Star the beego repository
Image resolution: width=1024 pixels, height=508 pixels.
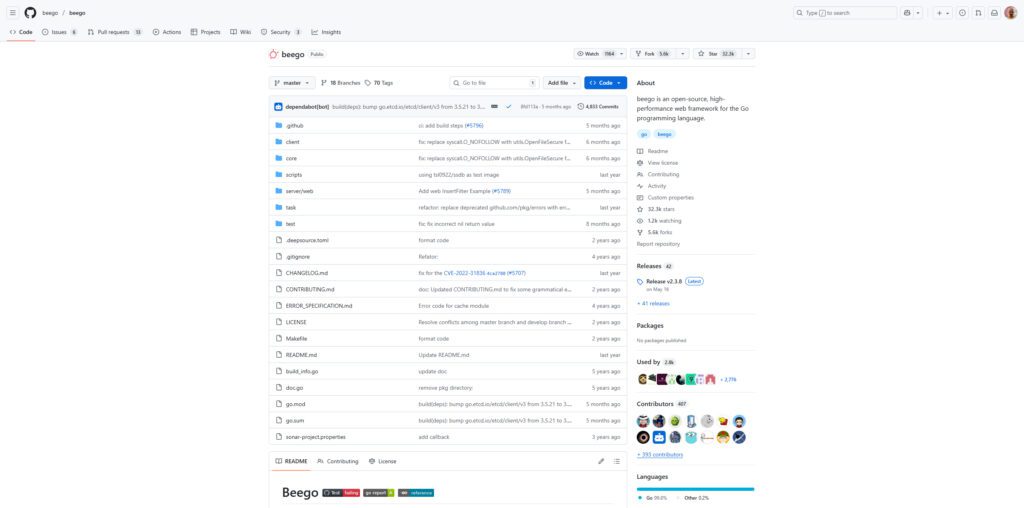coord(714,54)
